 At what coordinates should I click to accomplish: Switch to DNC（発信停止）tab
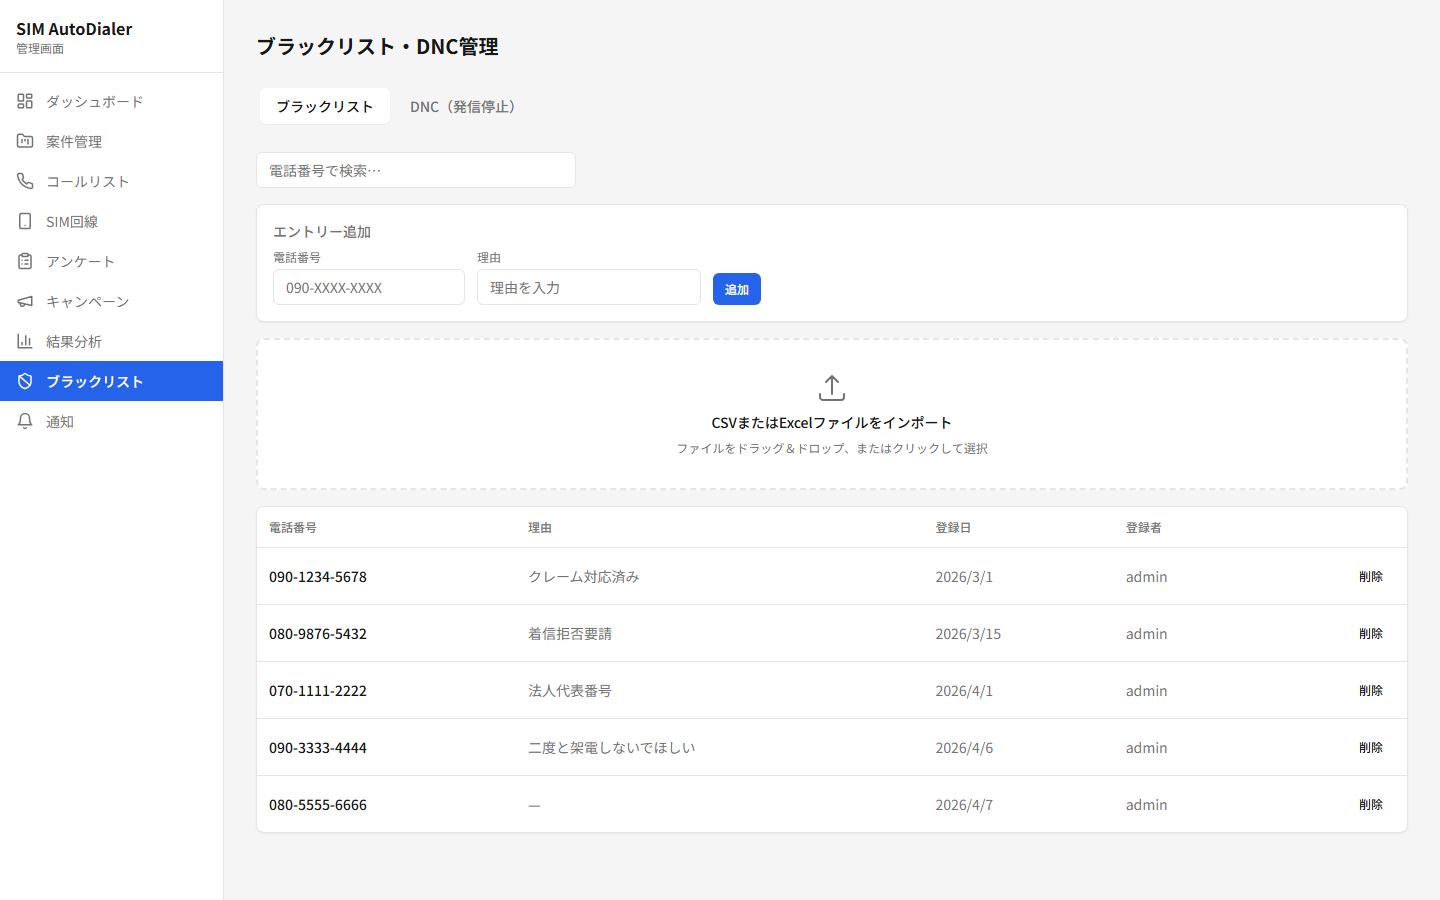(x=466, y=106)
